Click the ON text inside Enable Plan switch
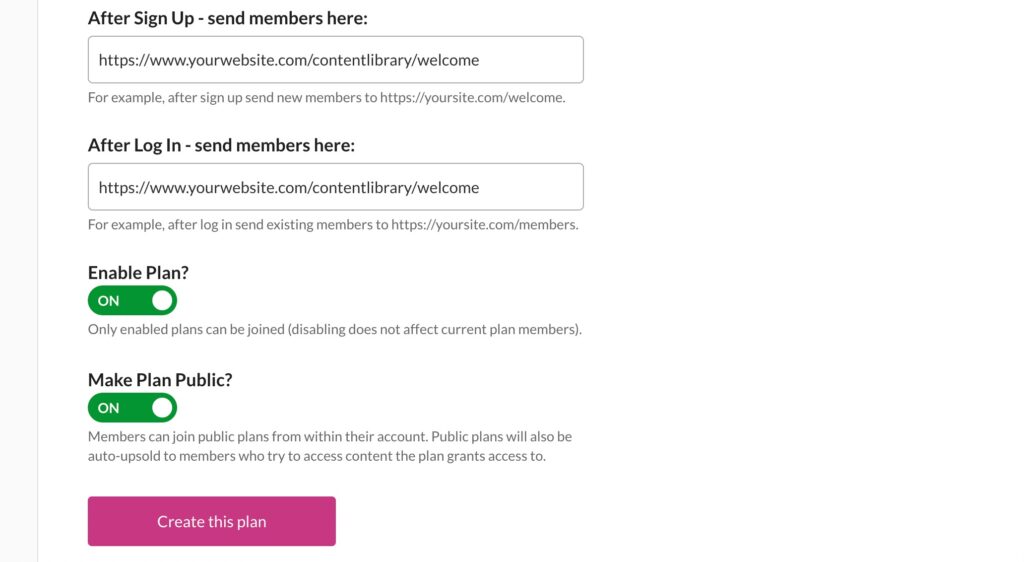Screen dimensions: 1024x562 (x=108, y=301)
